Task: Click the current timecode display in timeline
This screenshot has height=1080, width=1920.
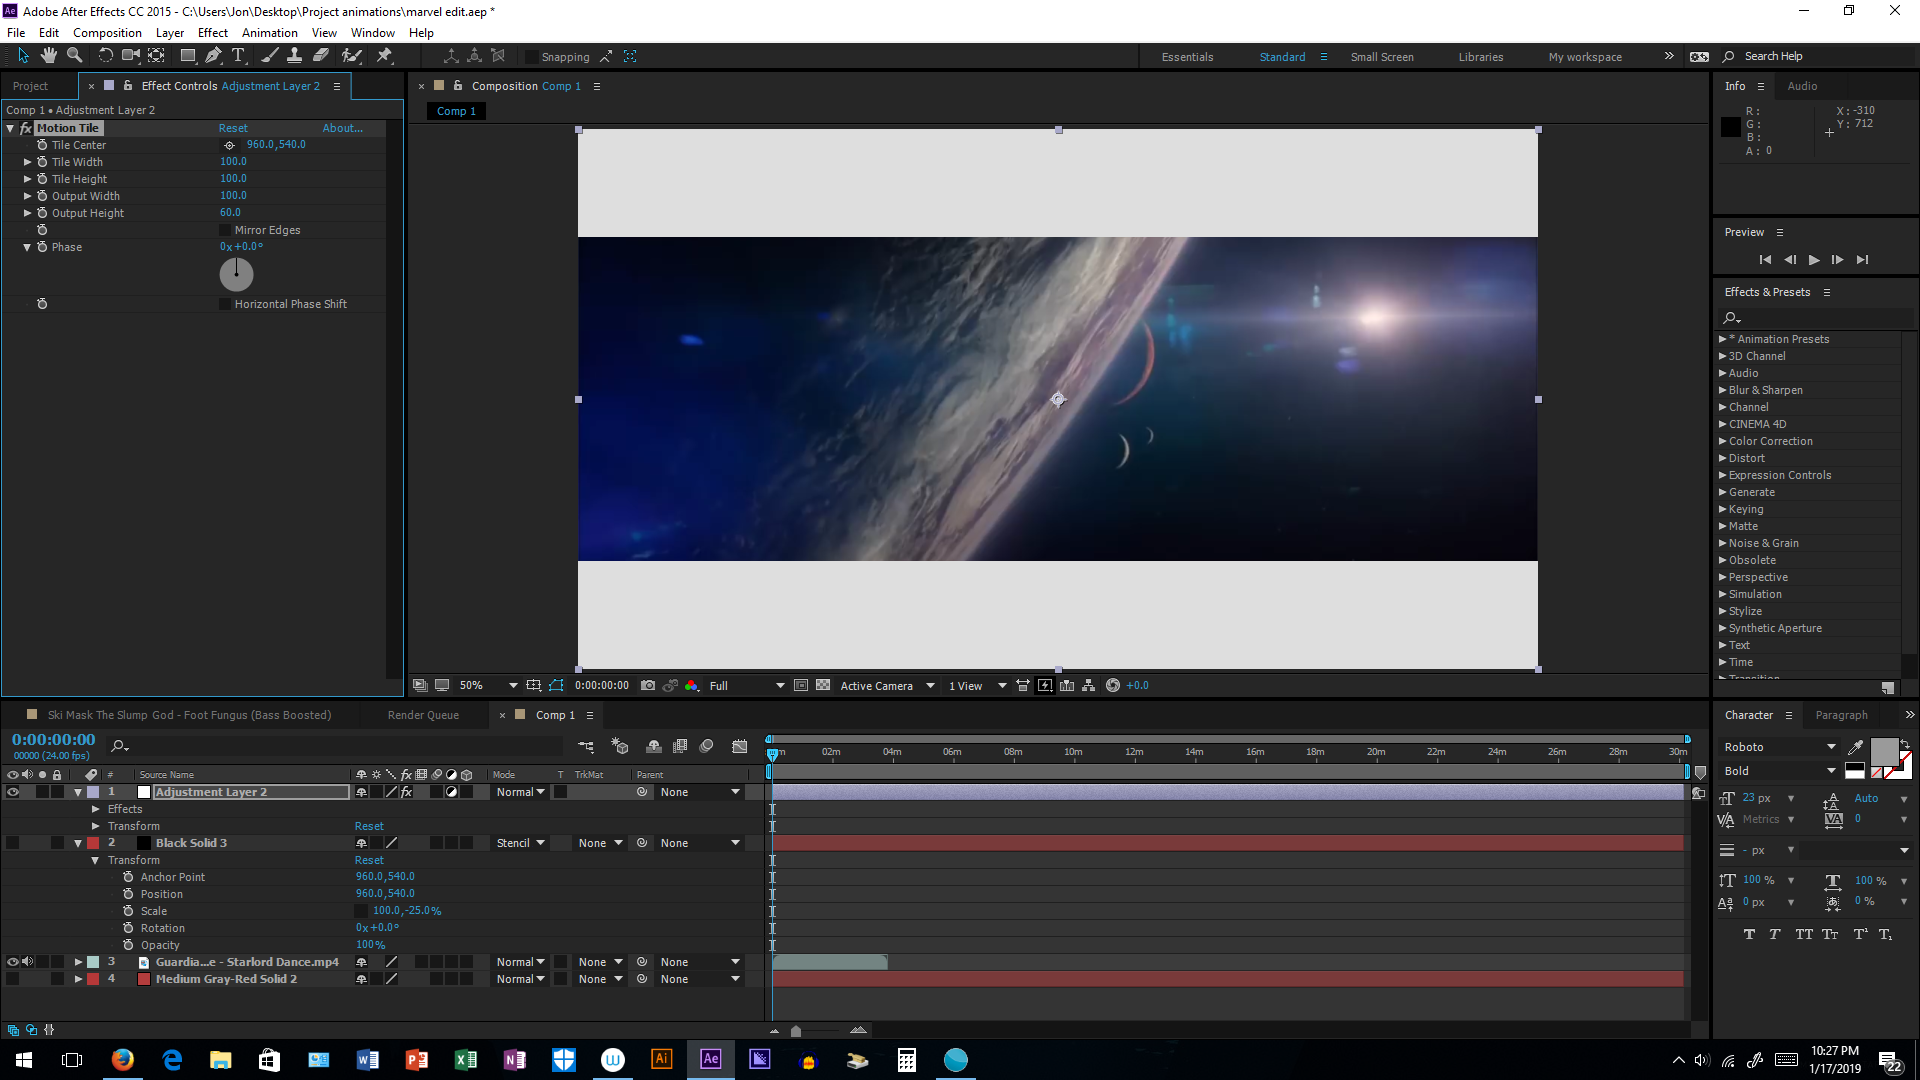Action: coord(54,740)
